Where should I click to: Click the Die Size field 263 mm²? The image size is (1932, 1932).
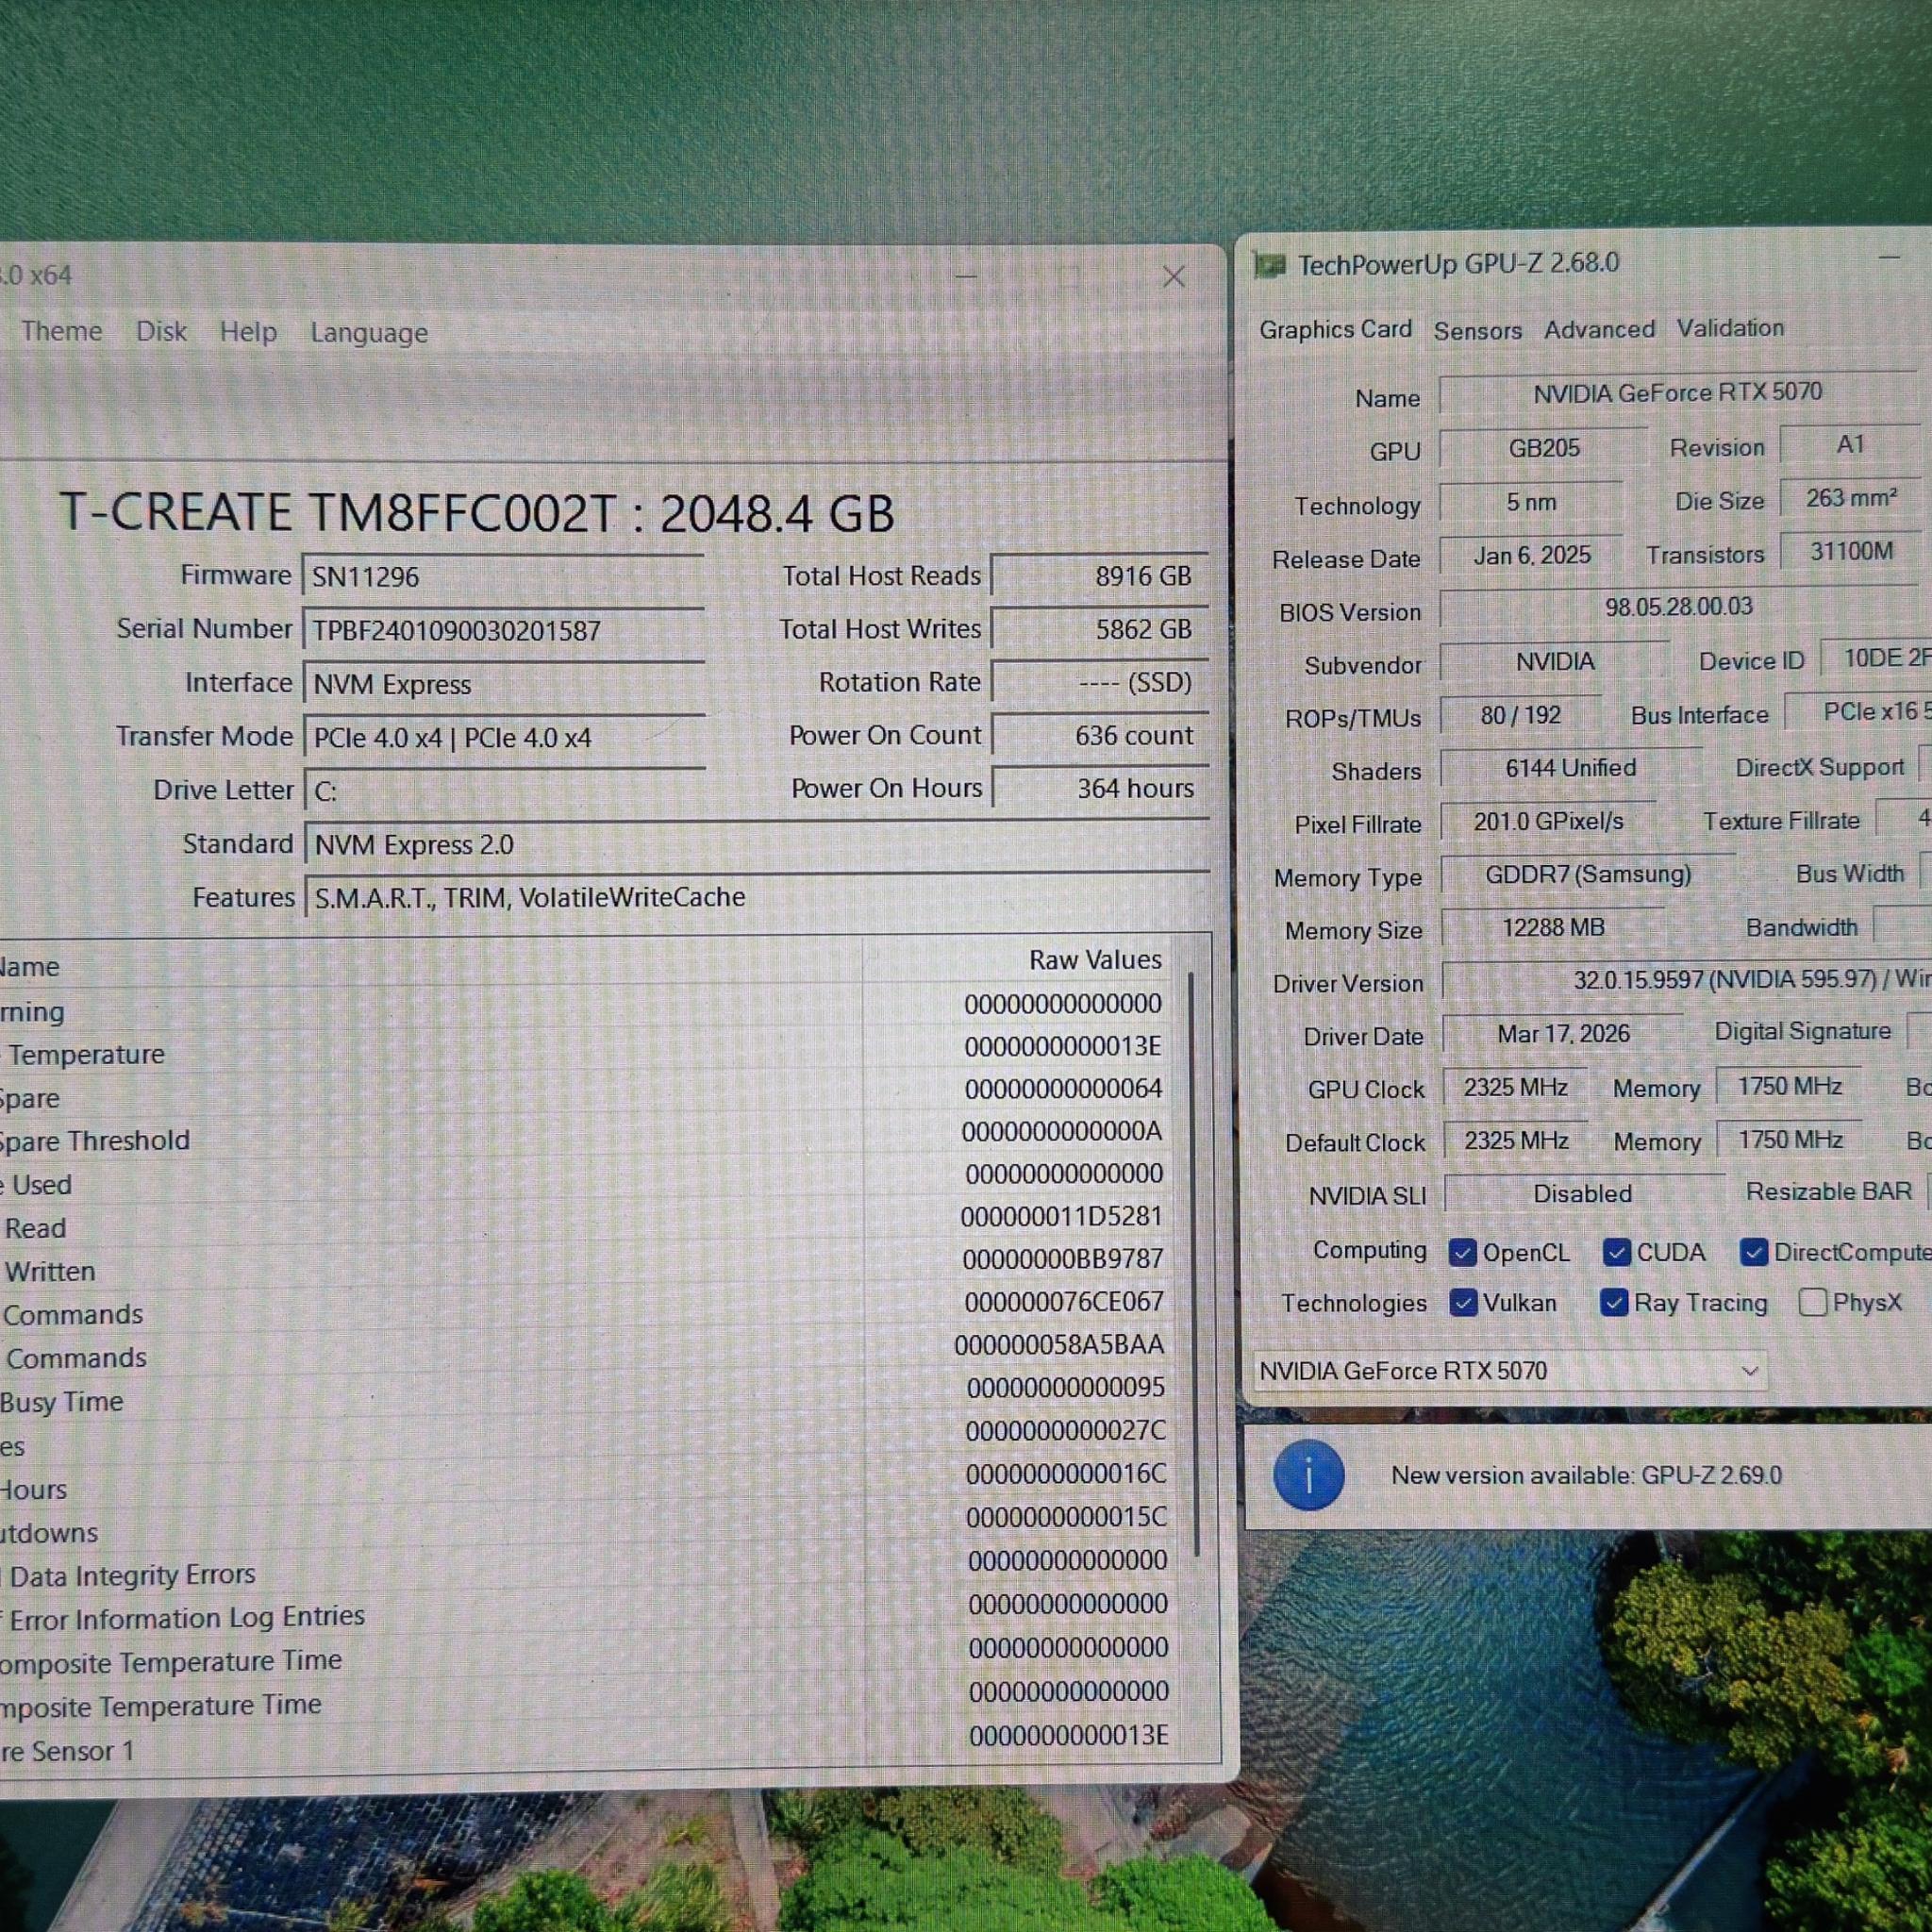pos(1850,498)
